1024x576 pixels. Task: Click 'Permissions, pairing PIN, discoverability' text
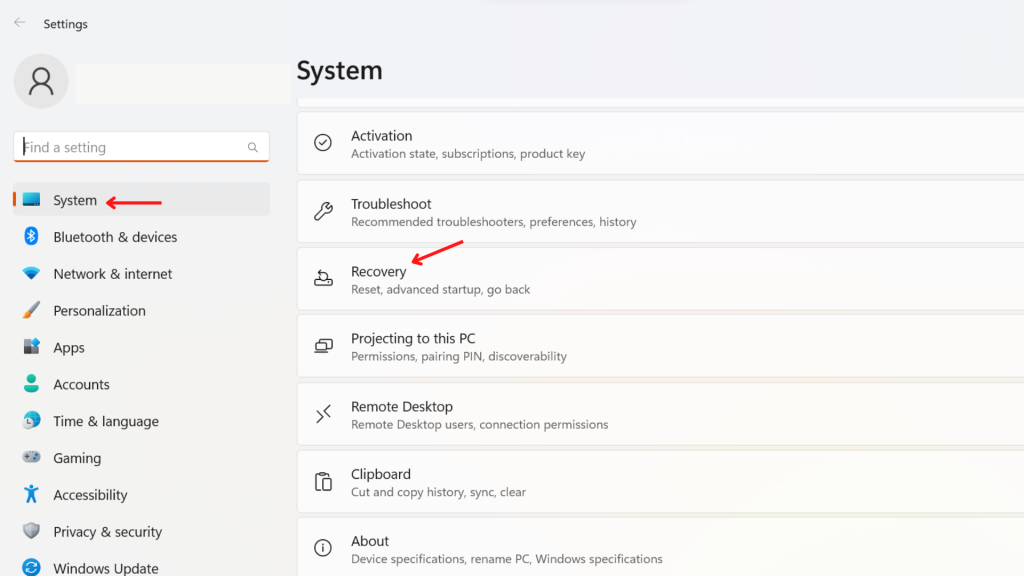458,357
